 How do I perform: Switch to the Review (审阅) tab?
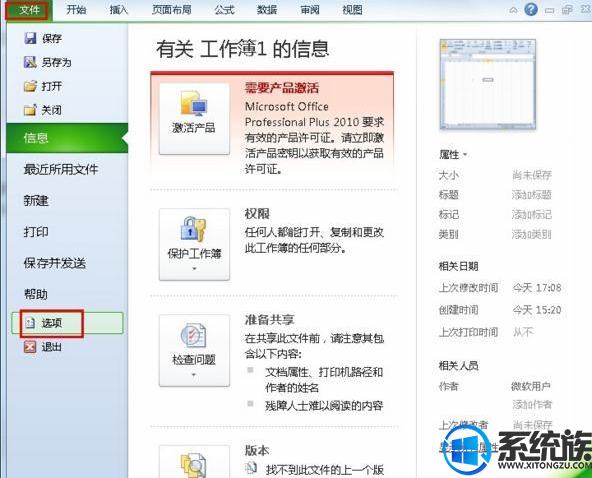click(310, 9)
